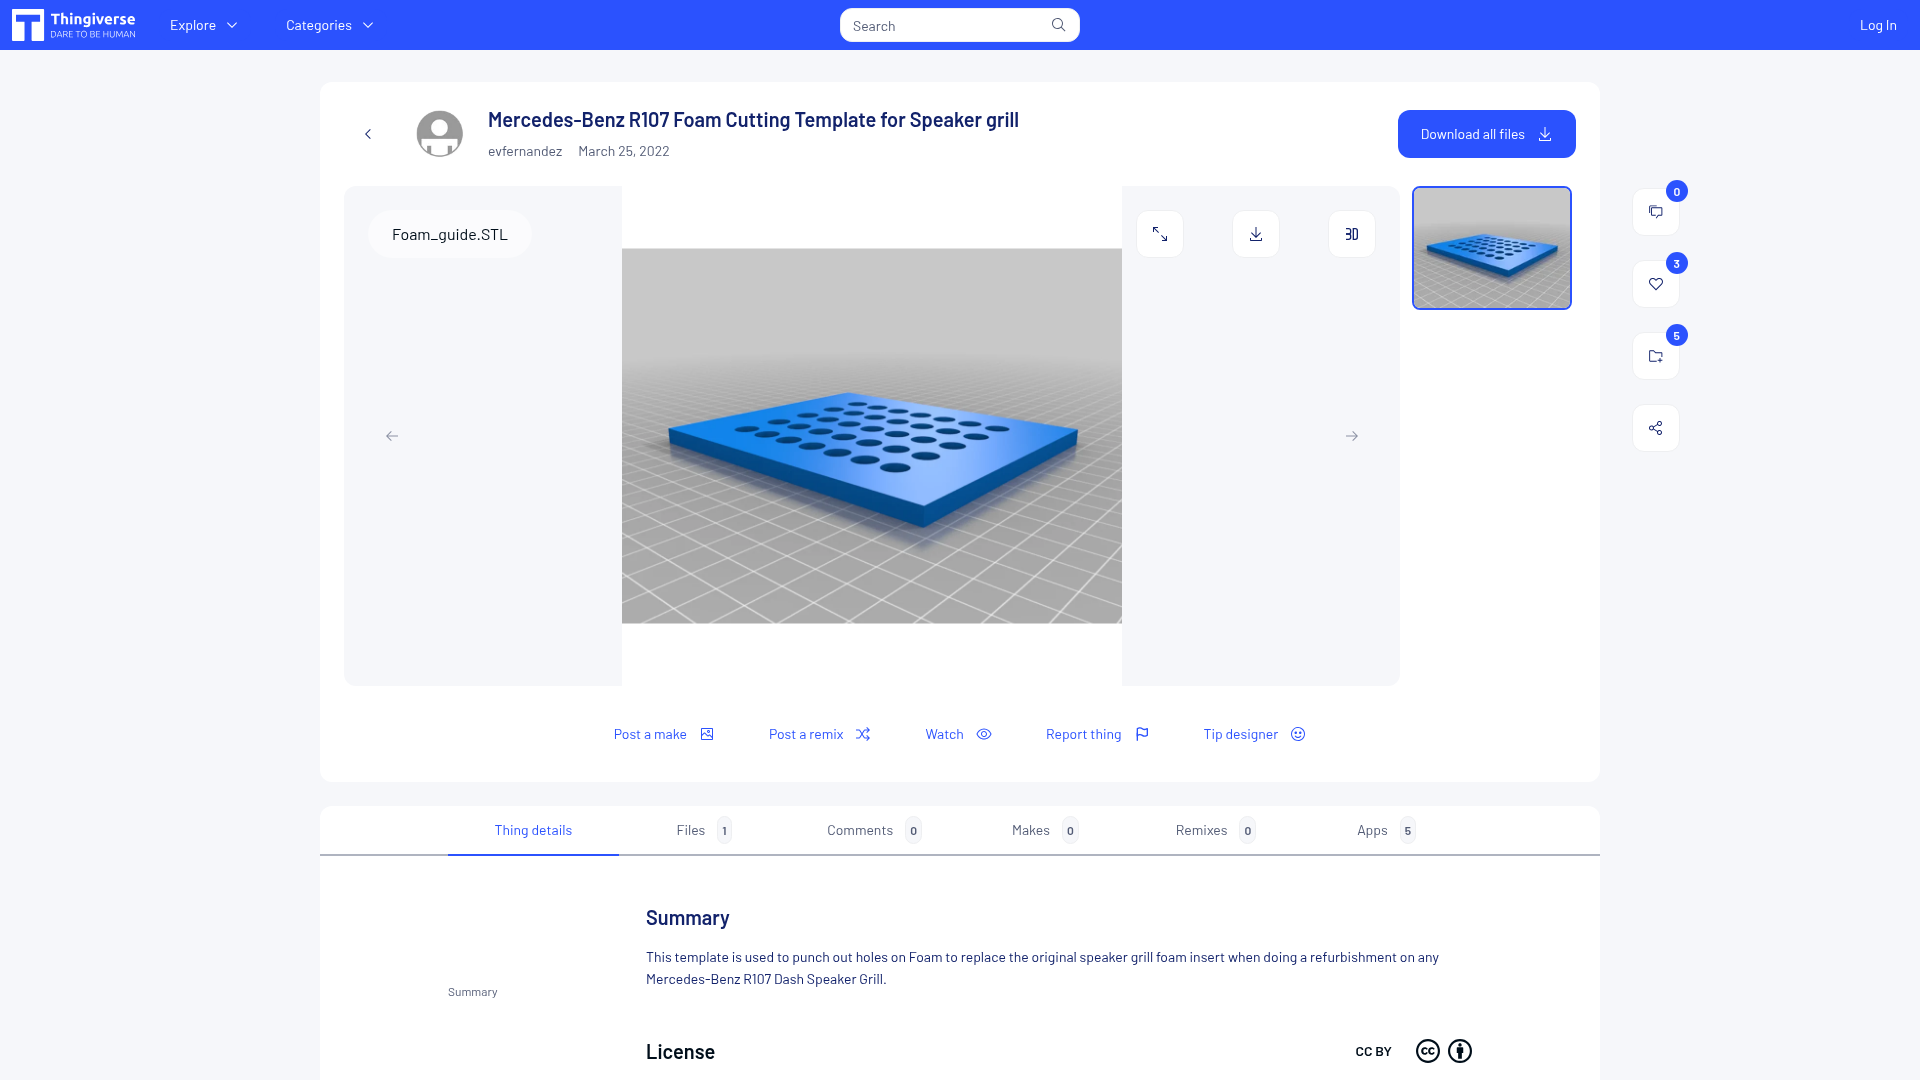Add thing to a collection folder icon
The width and height of the screenshot is (1920, 1080).
tap(1656, 356)
